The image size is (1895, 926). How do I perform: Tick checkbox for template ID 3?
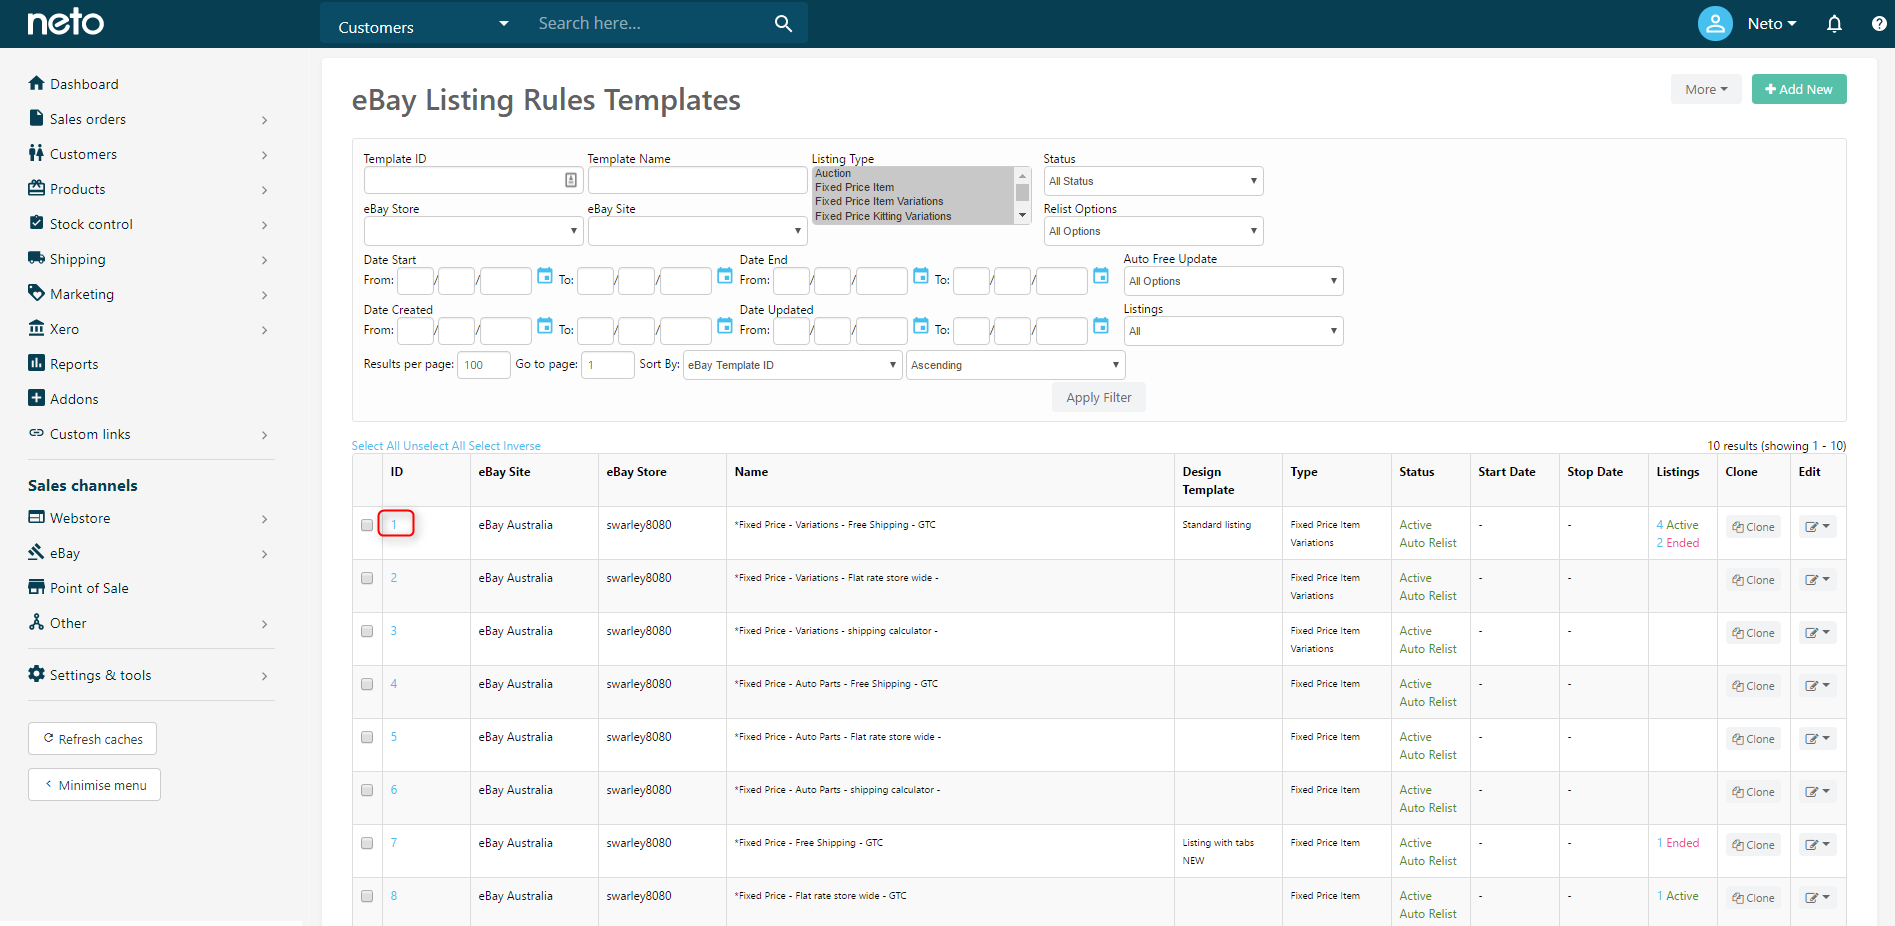click(367, 631)
